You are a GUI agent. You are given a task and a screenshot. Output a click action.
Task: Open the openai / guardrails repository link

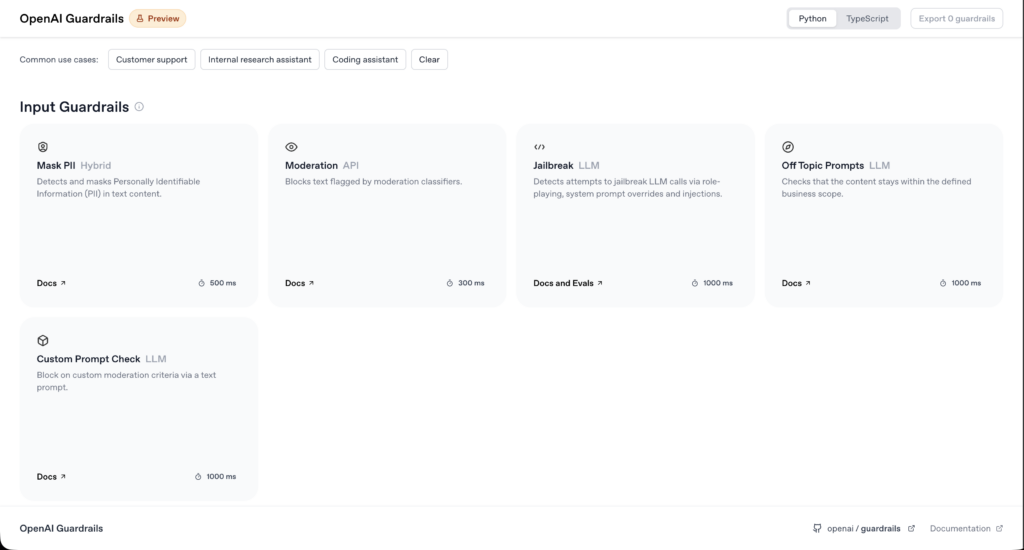[862, 528]
